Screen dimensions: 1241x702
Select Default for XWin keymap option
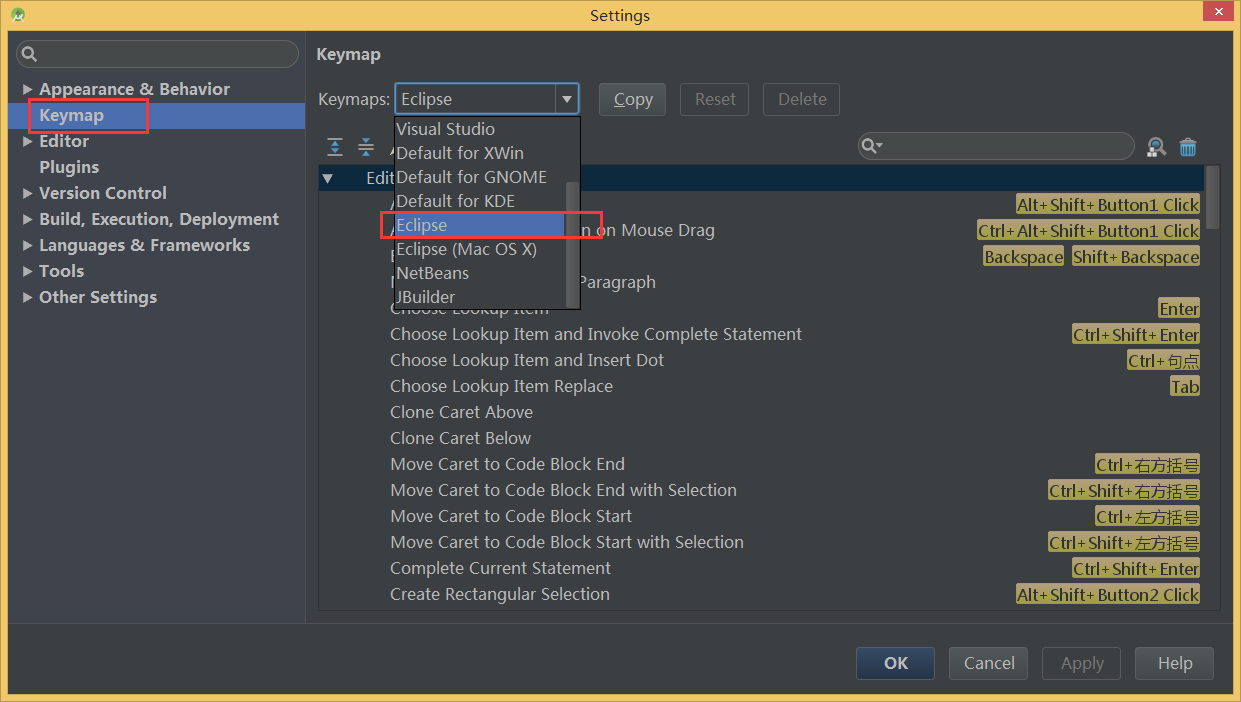480,153
